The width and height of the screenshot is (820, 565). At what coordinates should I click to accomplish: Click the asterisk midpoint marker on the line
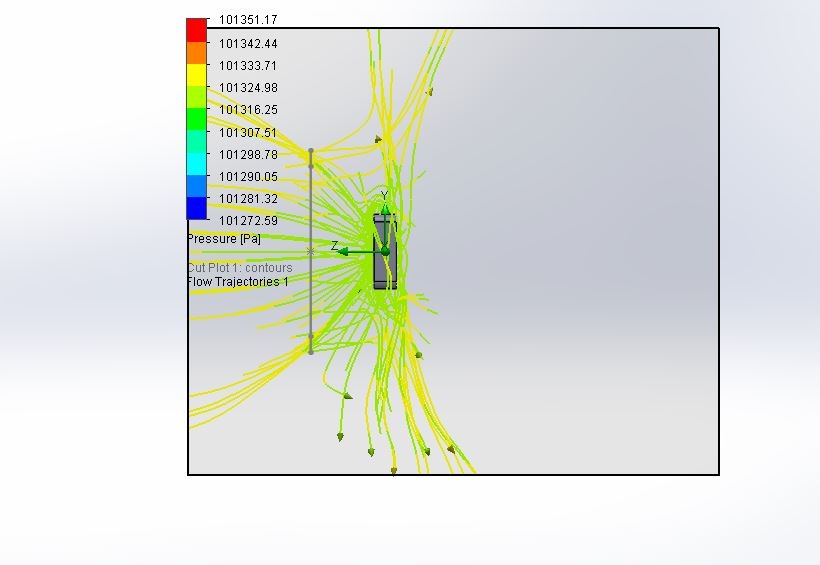click(310, 252)
